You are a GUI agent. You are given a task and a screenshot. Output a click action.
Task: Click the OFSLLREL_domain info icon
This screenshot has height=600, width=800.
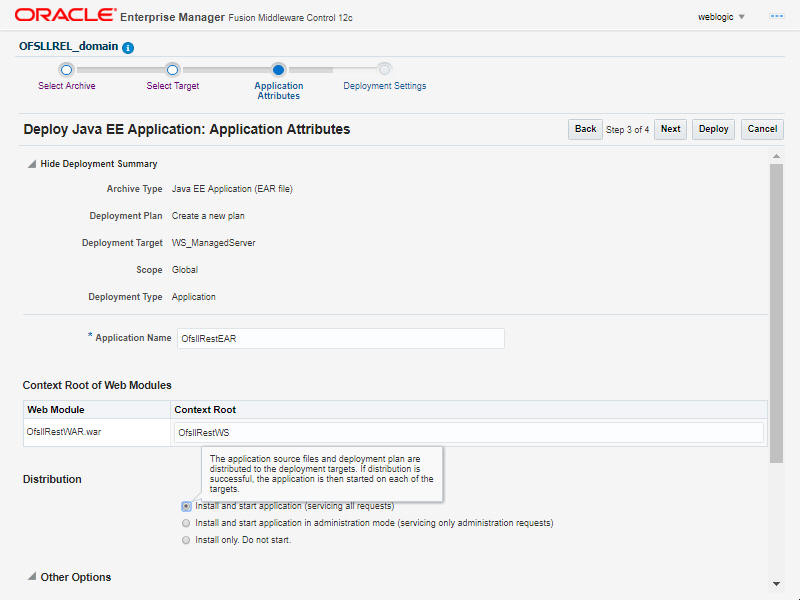[x=128, y=47]
